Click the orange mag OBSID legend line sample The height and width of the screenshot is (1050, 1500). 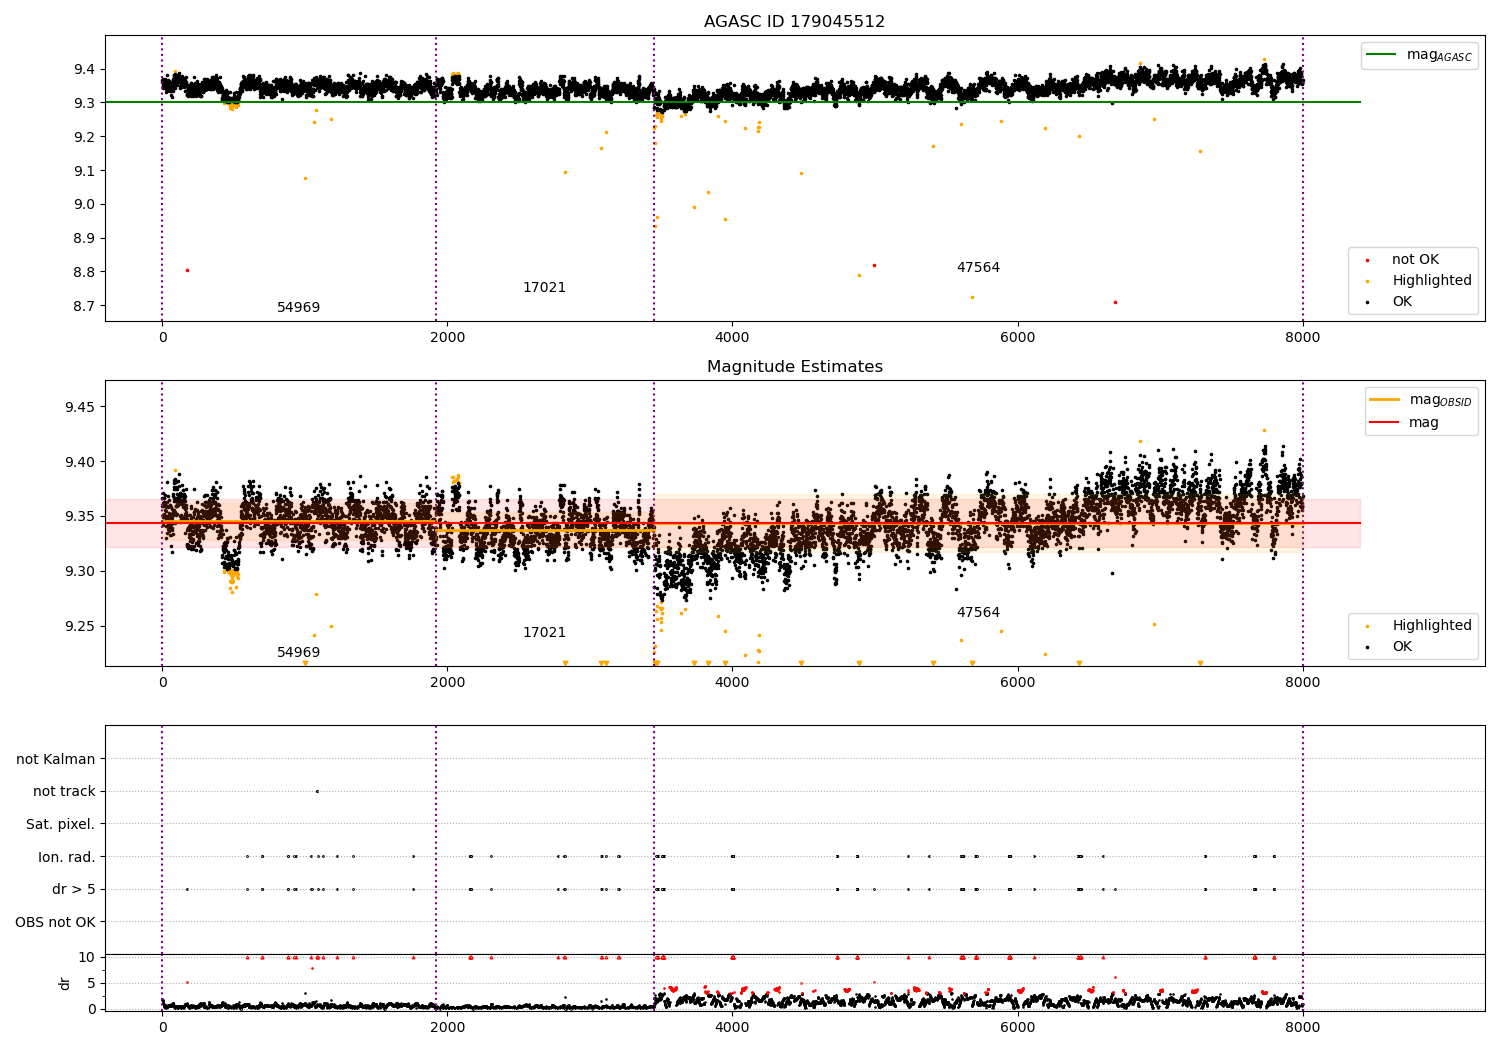(x=1385, y=400)
